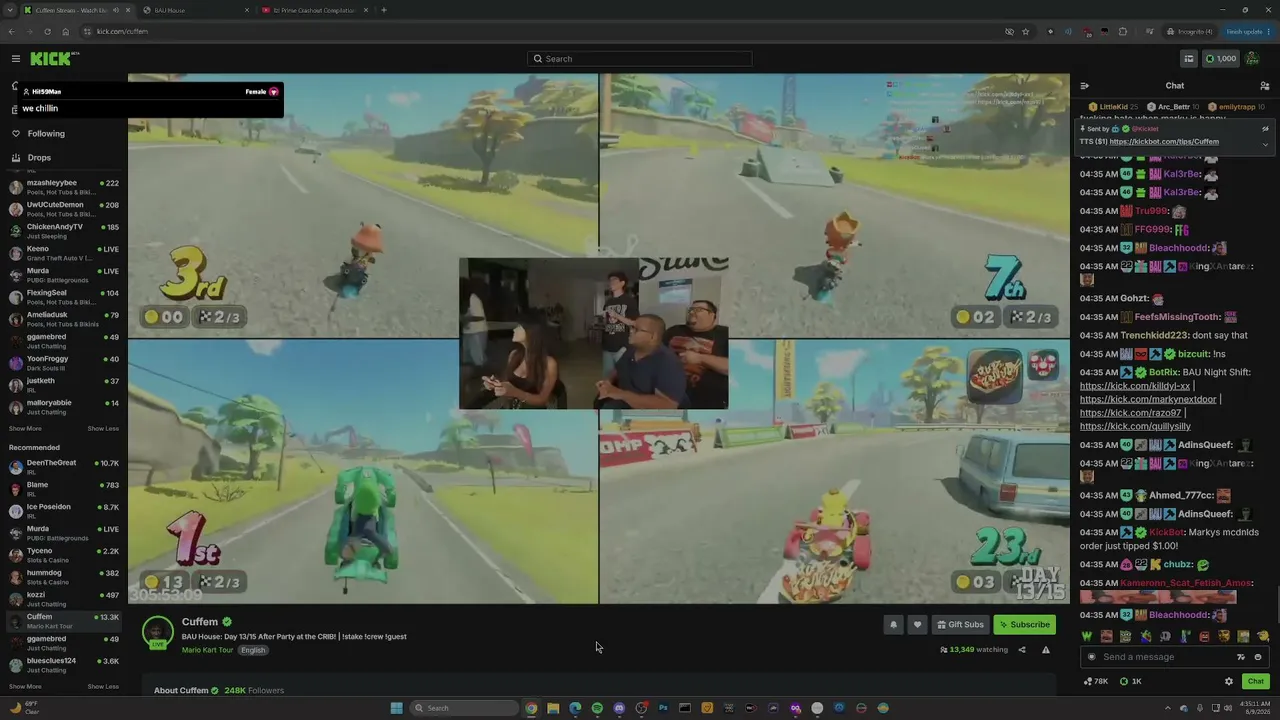Open Drops in sidebar
This screenshot has width=1280, height=720.
pyautogui.click(x=39, y=158)
